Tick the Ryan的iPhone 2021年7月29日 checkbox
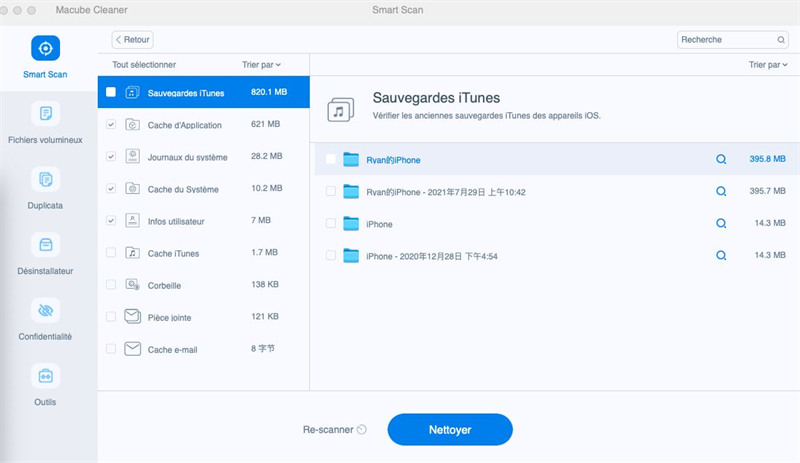The image size is (800, 463). tap(331, 191)
